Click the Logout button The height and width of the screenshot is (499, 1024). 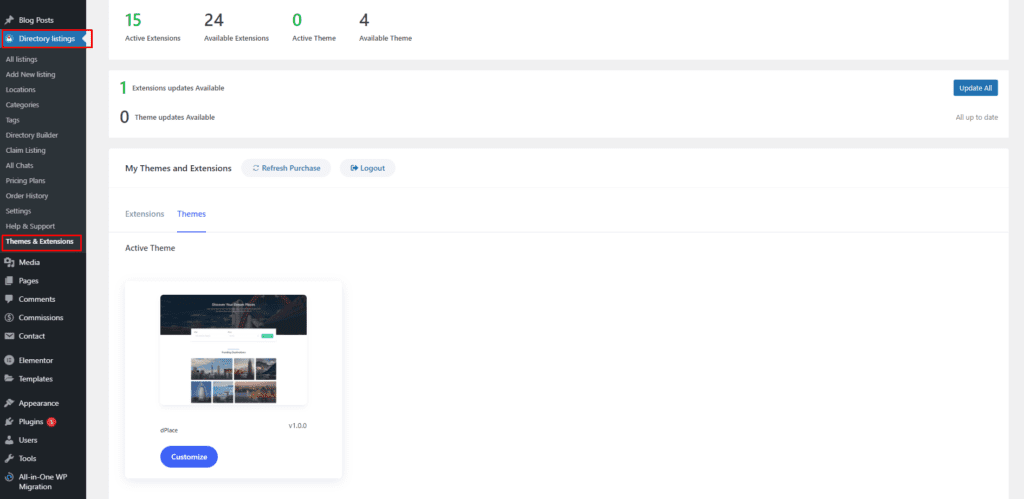[367, 168]
